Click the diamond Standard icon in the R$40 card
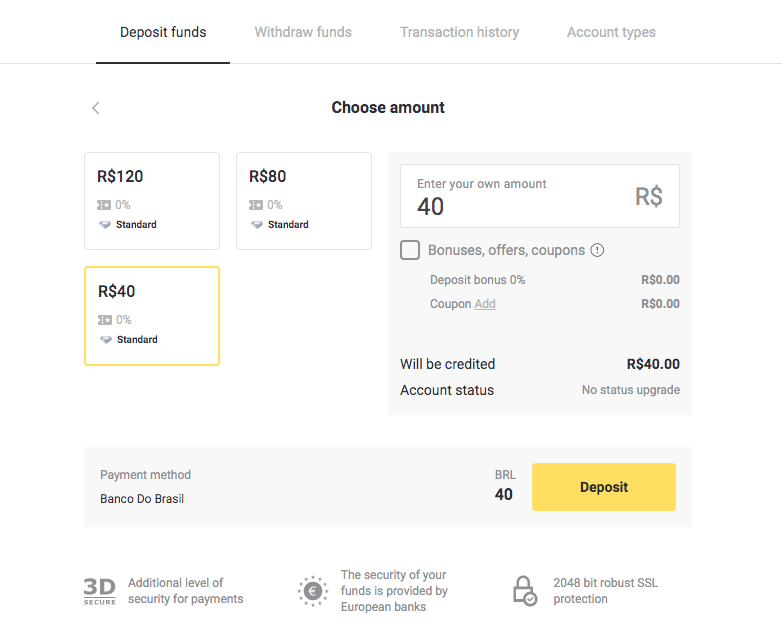The width and height of the screenshot is (782, 623). click(x=105, y=340)
